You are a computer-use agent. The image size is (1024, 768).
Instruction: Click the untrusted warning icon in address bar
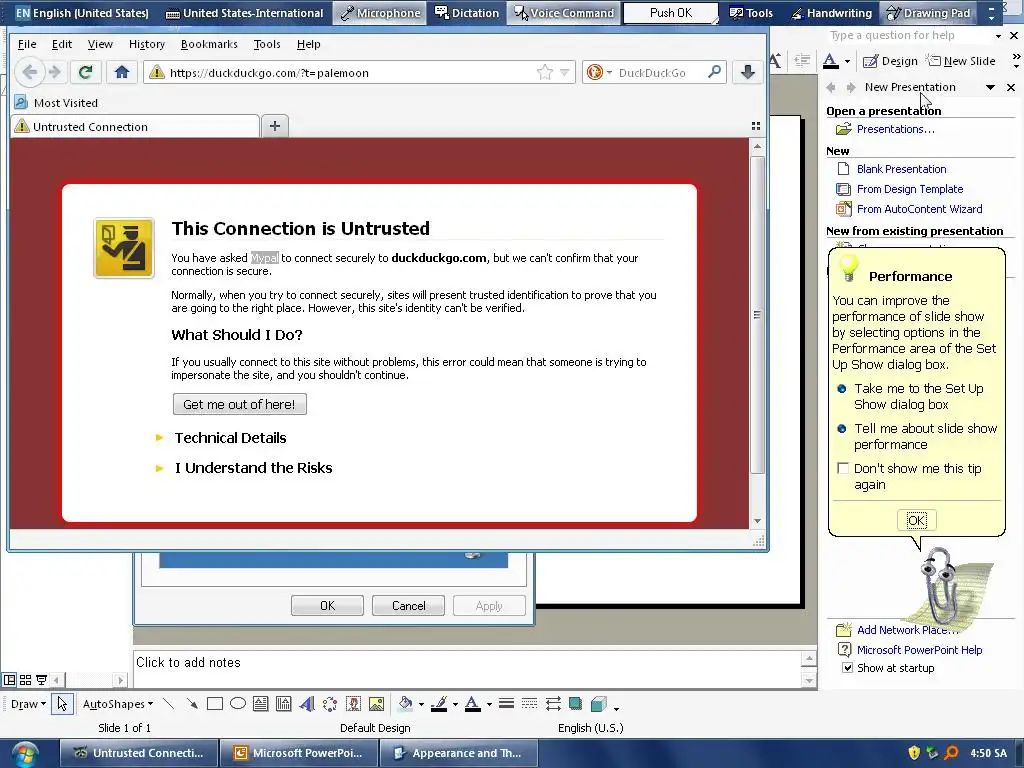pos(157,72)
